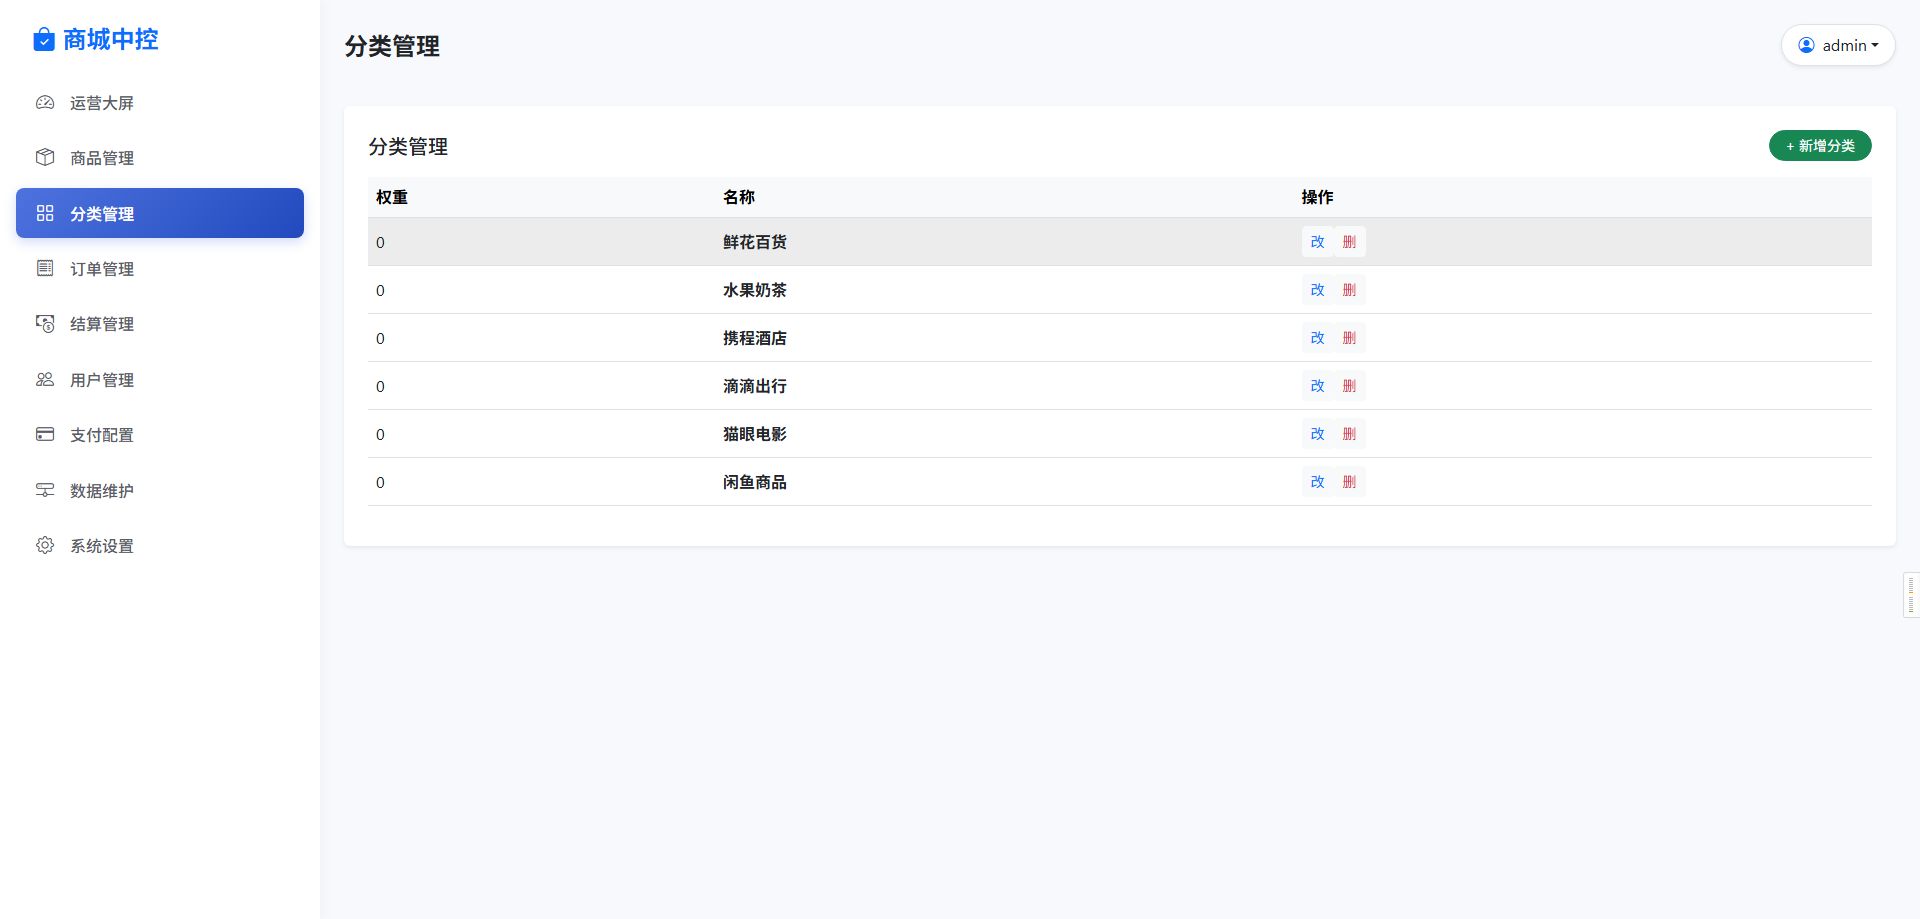Click weight value in 闲鱼商品 row
This screenshot has height=919, width=1920.
380,482
